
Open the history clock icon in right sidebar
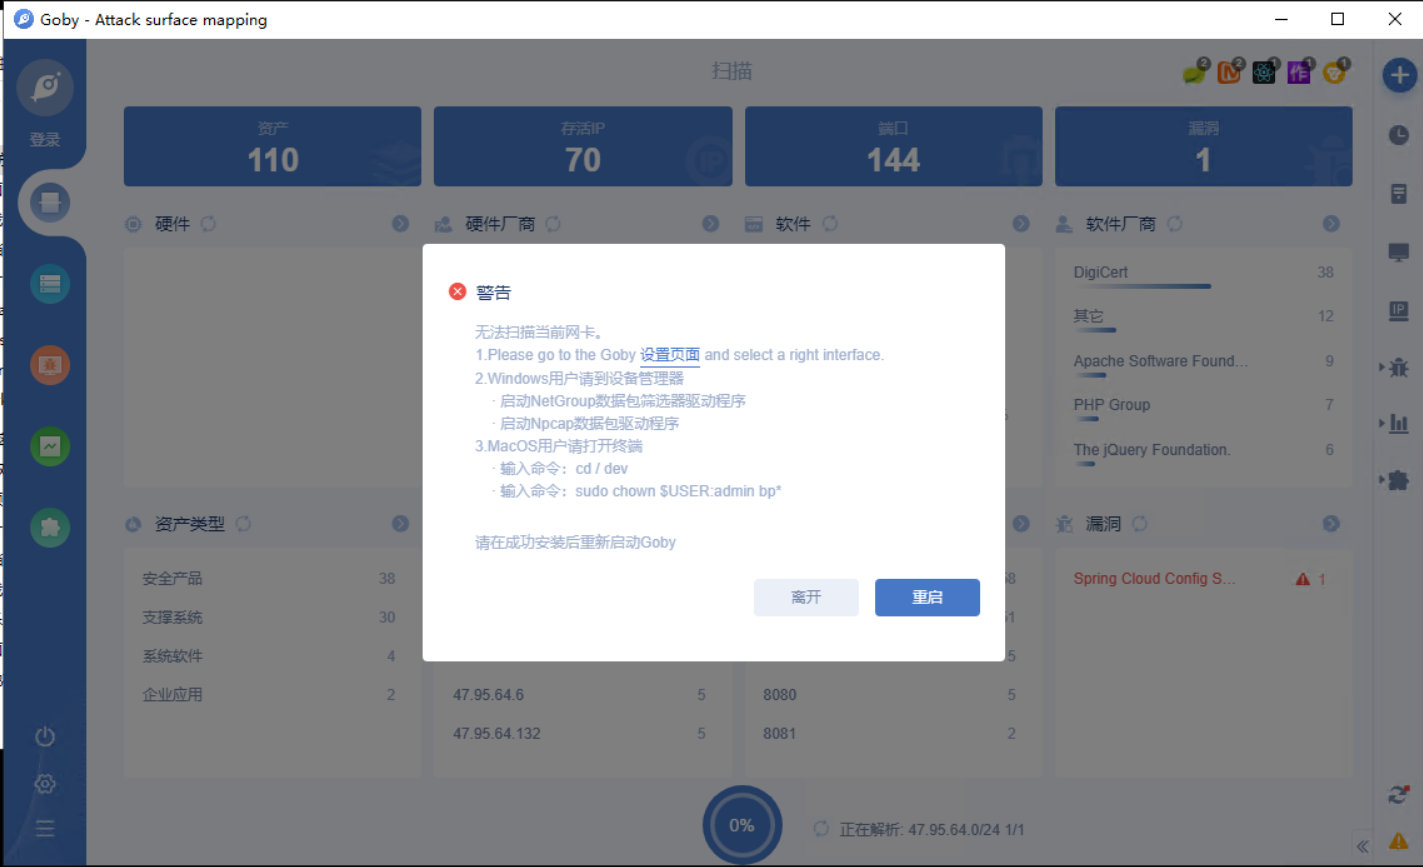coord(1399,134)
